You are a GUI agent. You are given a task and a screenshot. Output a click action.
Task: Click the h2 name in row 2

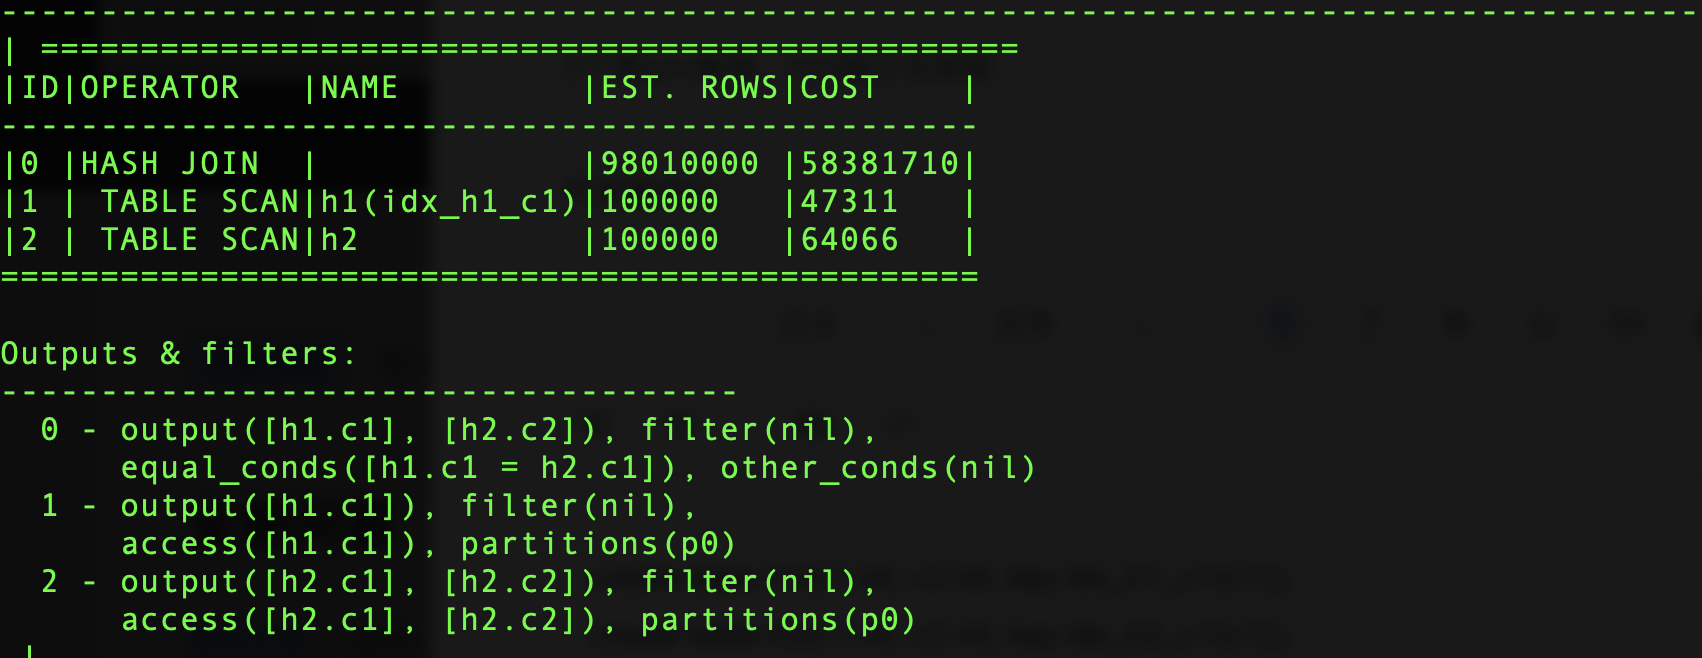(339, 240)
